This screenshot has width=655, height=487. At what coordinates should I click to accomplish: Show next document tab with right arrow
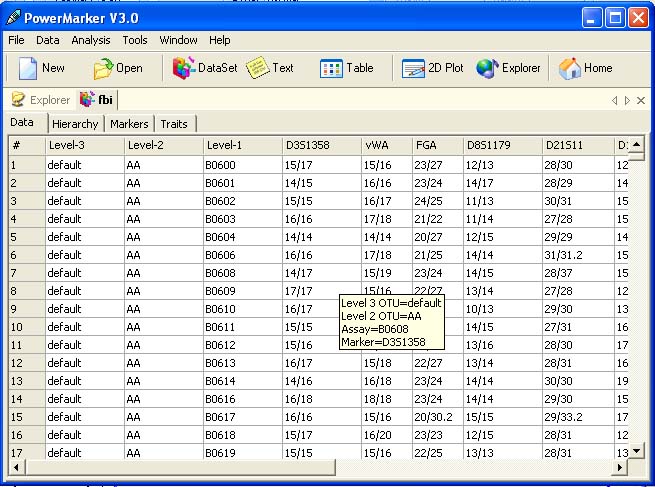627,101
